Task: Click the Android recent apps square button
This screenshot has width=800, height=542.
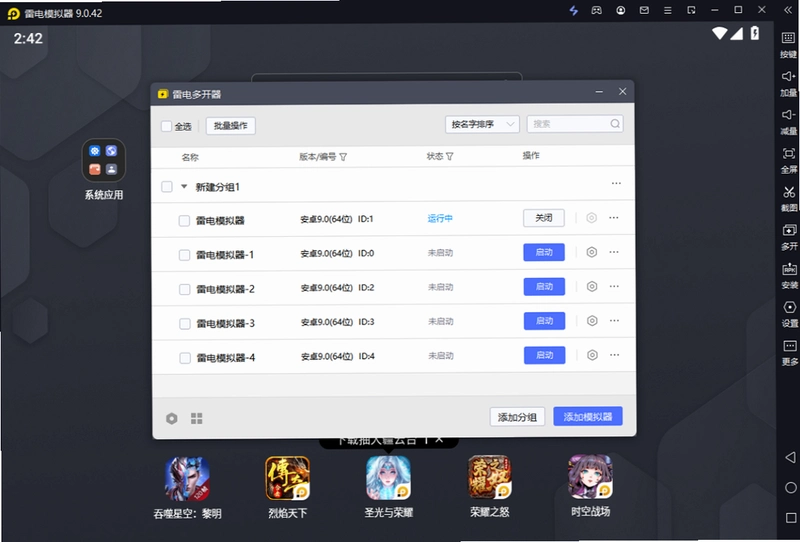Action: pyautogui.click(x=791, y=518)
